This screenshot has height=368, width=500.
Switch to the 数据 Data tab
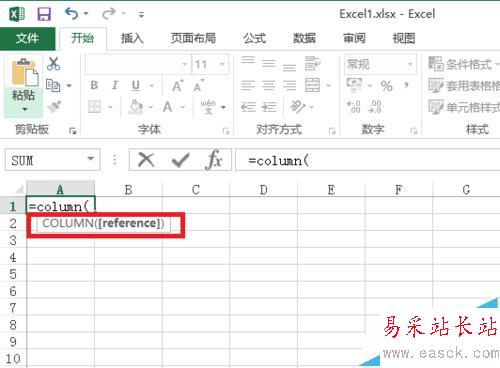point(304,38)
